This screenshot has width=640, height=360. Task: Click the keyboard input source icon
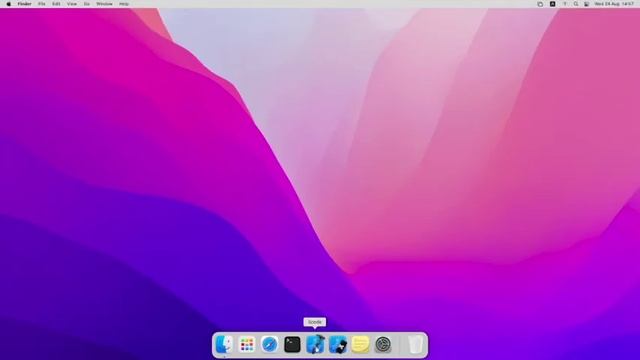[553, 4]
